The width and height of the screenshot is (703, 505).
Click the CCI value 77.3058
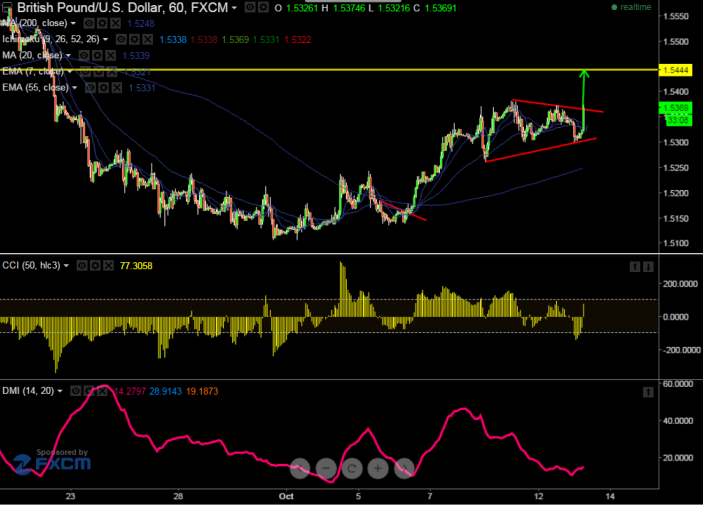[x=136, y=266]
